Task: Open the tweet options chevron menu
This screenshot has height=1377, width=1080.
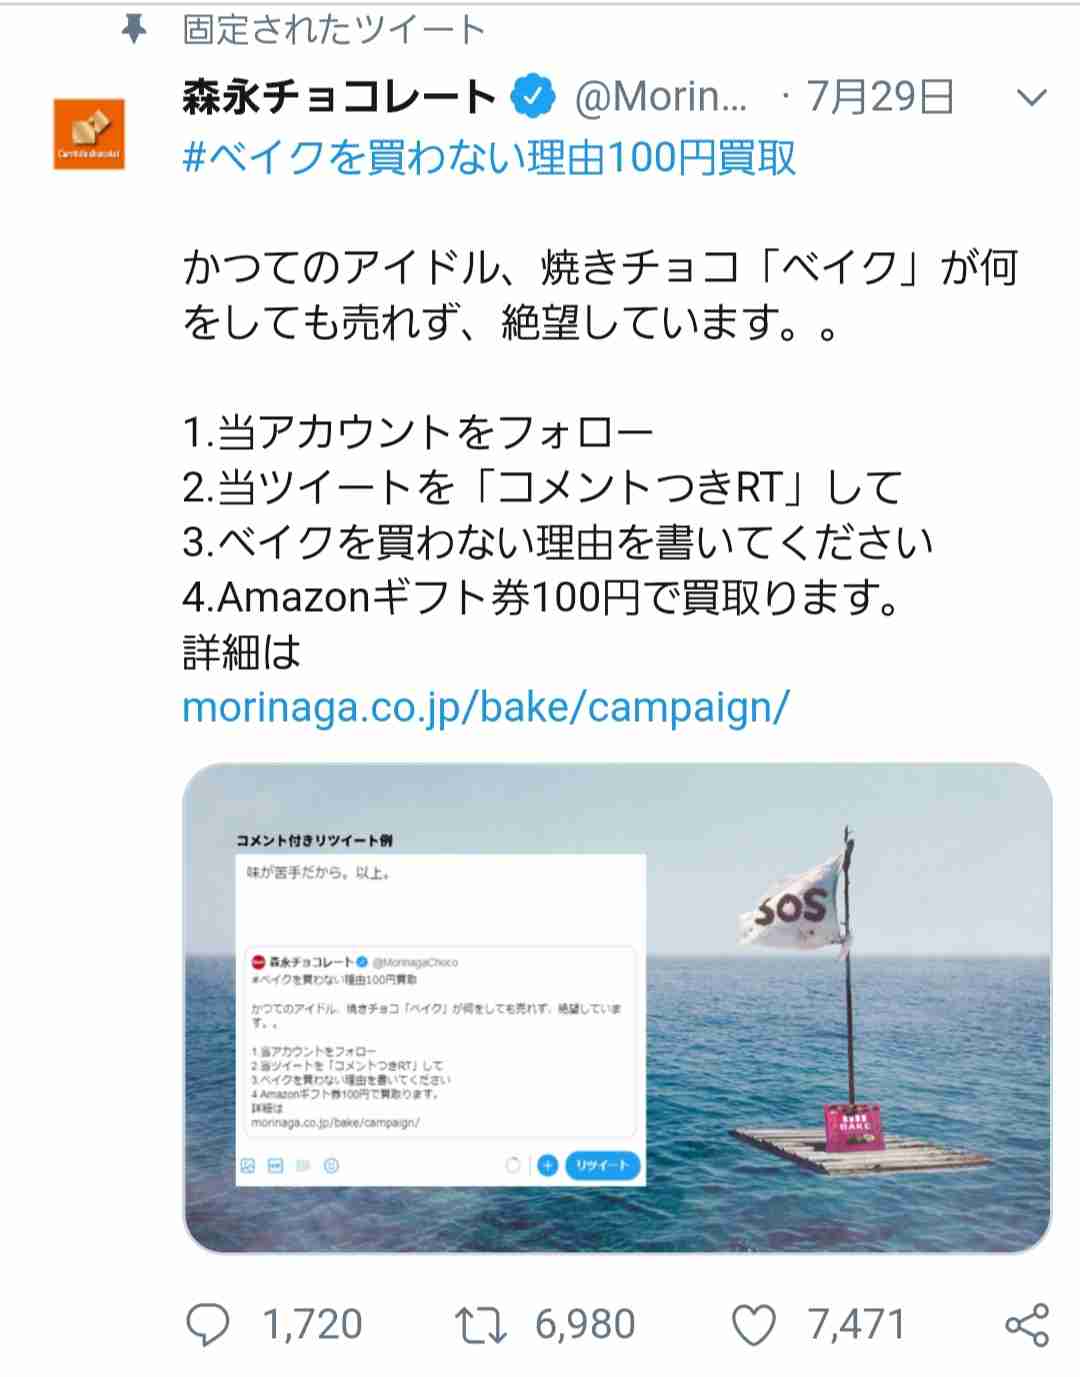Action: point(1031,98)
